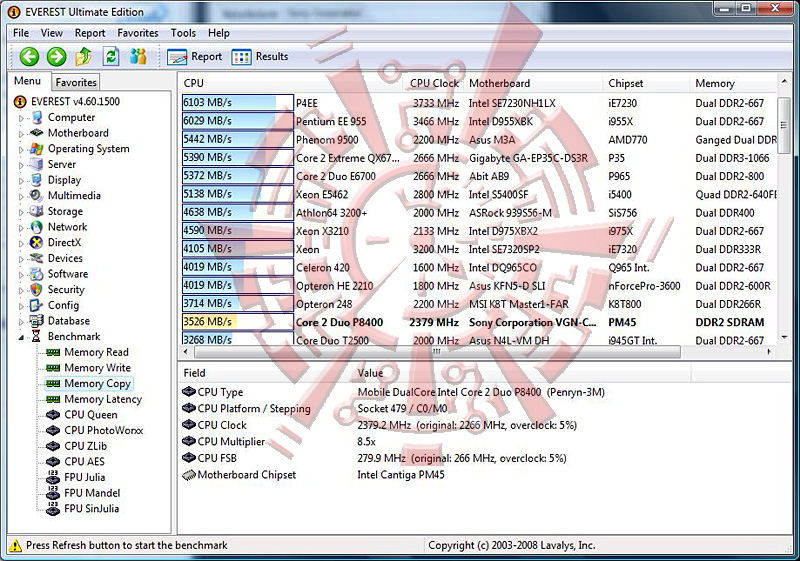Collapse the Benchmark tree node
Viewport: 800px width, 561px height.
(x=21, y=337)
